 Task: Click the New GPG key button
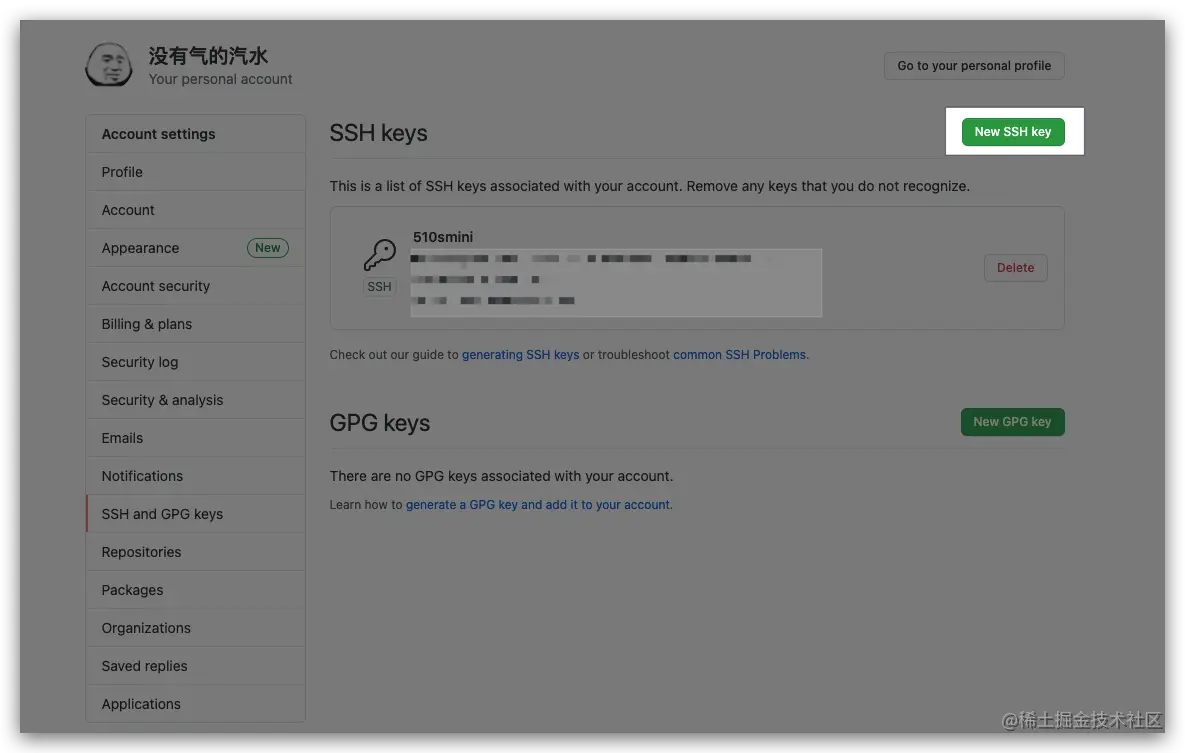pos(1012,422)
